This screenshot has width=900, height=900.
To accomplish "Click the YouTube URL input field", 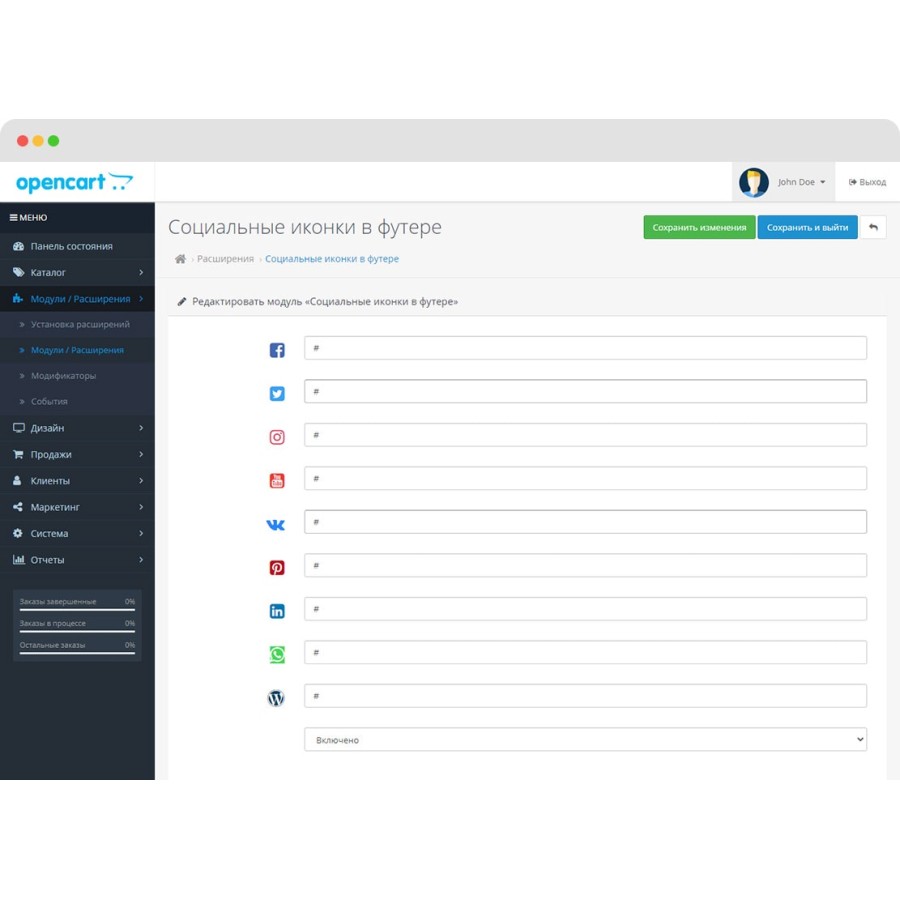I will [x=585, y=479].
